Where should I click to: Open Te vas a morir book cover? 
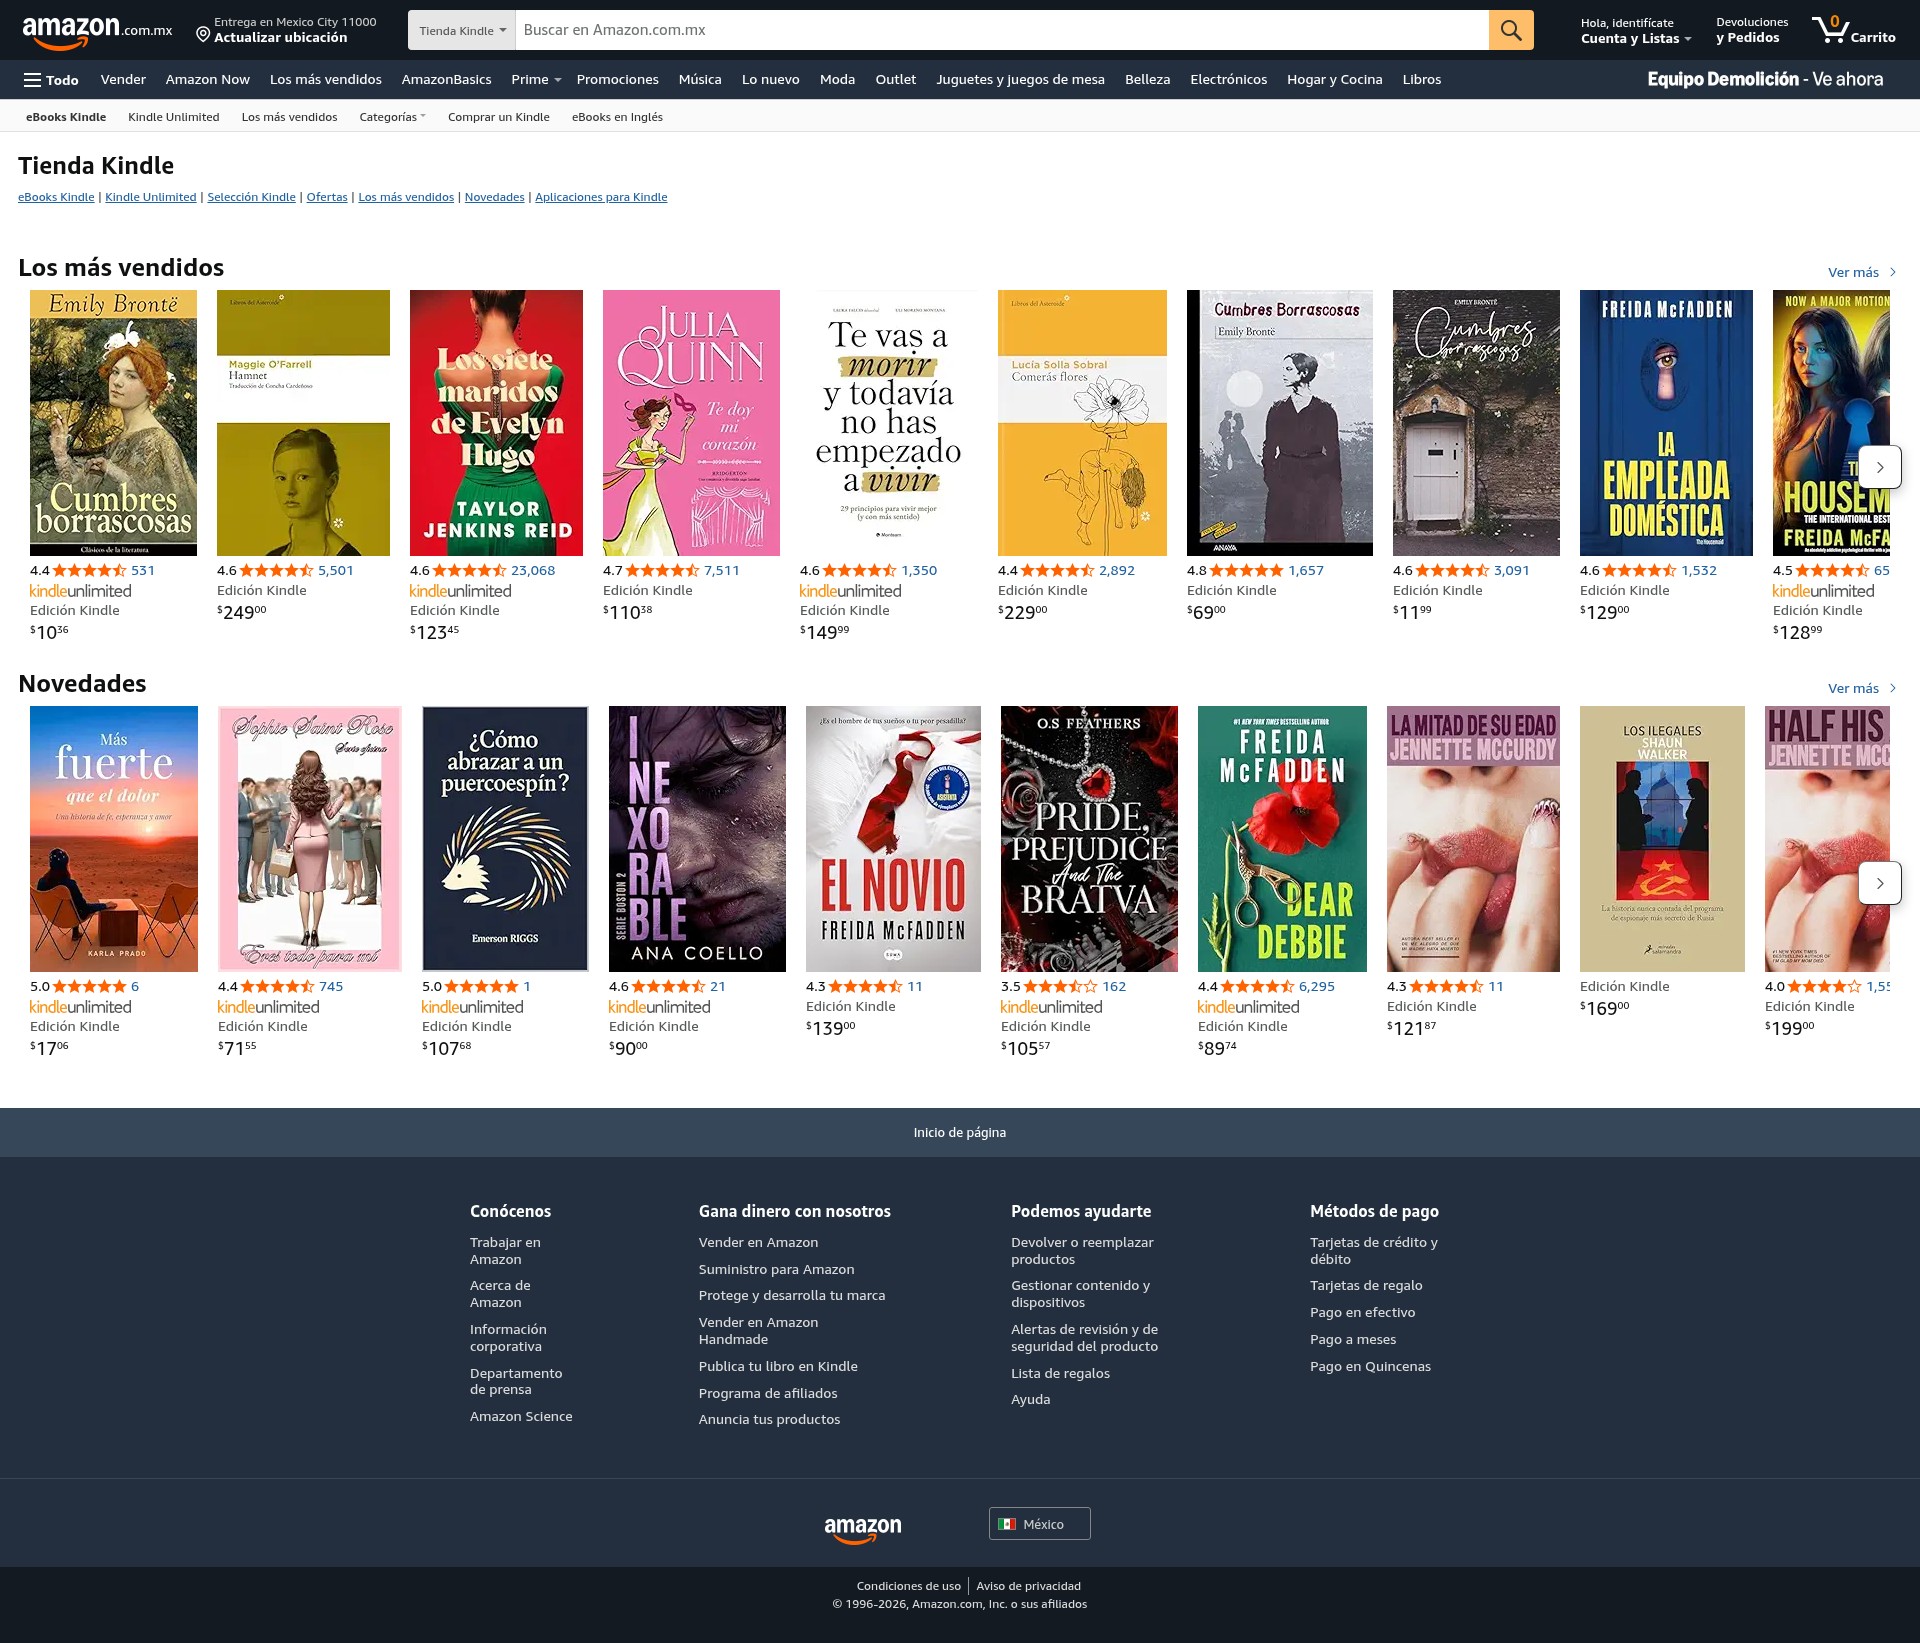coord(889,423)
